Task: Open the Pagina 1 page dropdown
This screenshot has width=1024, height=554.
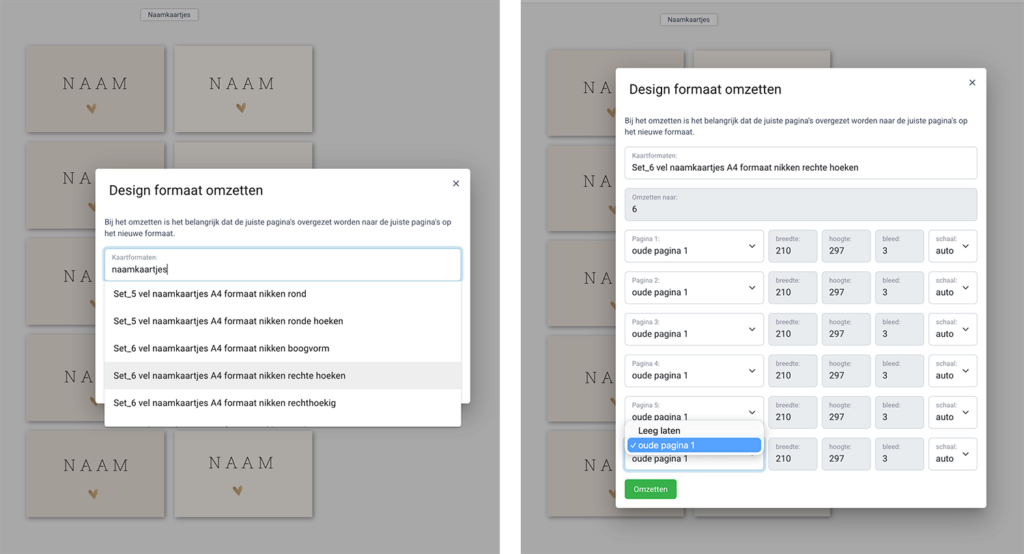Action: [694, 246]
